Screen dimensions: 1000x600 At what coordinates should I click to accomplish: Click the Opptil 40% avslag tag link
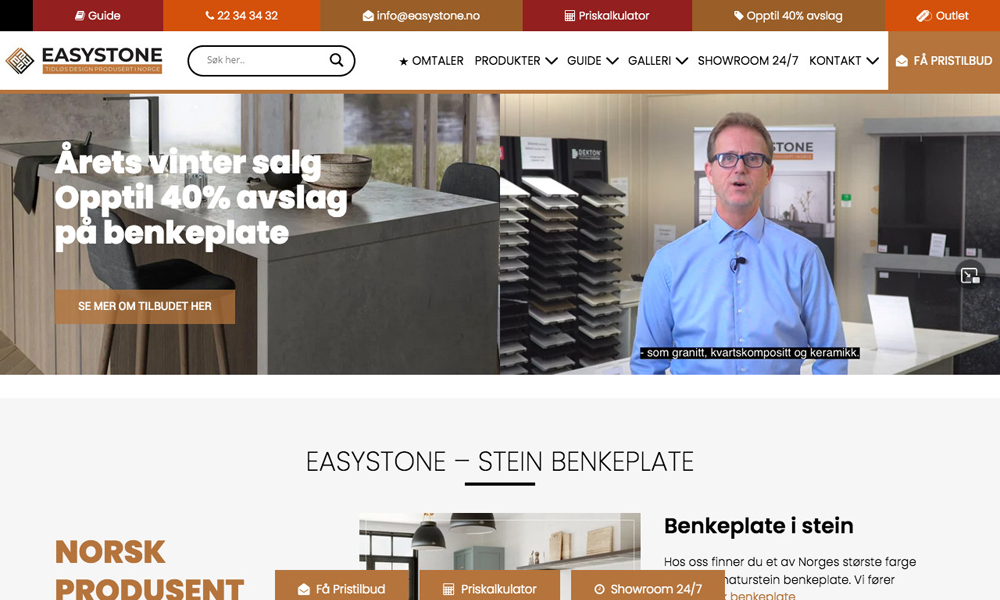point(788,15)
